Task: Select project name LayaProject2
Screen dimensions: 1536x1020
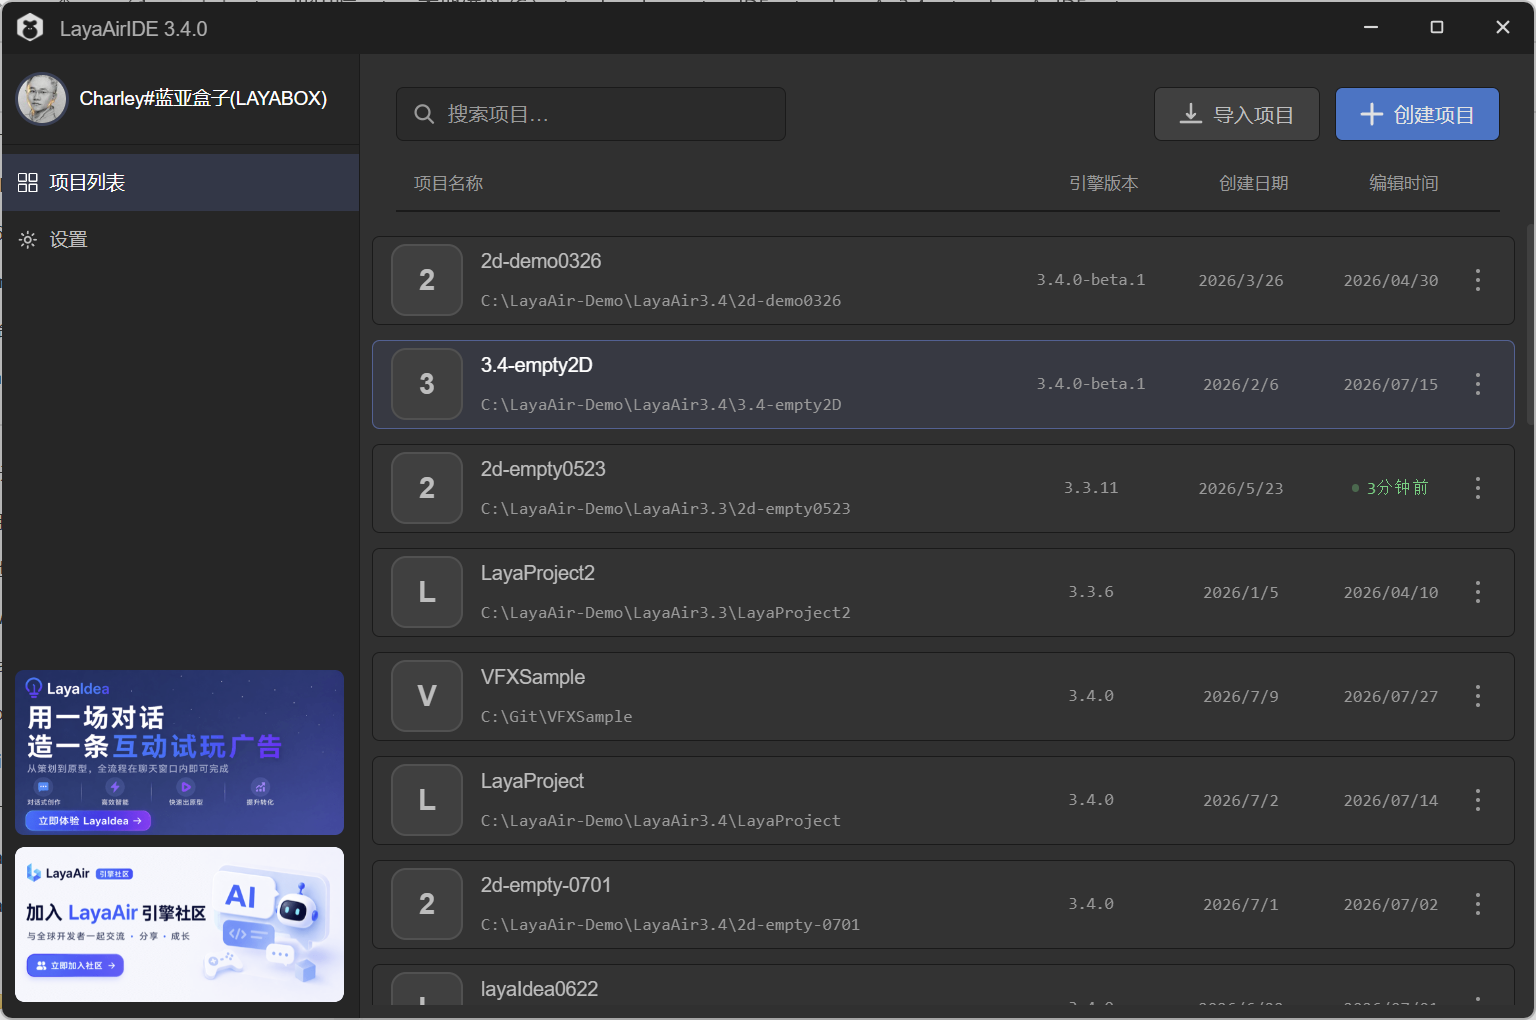Action: (538, 573)
